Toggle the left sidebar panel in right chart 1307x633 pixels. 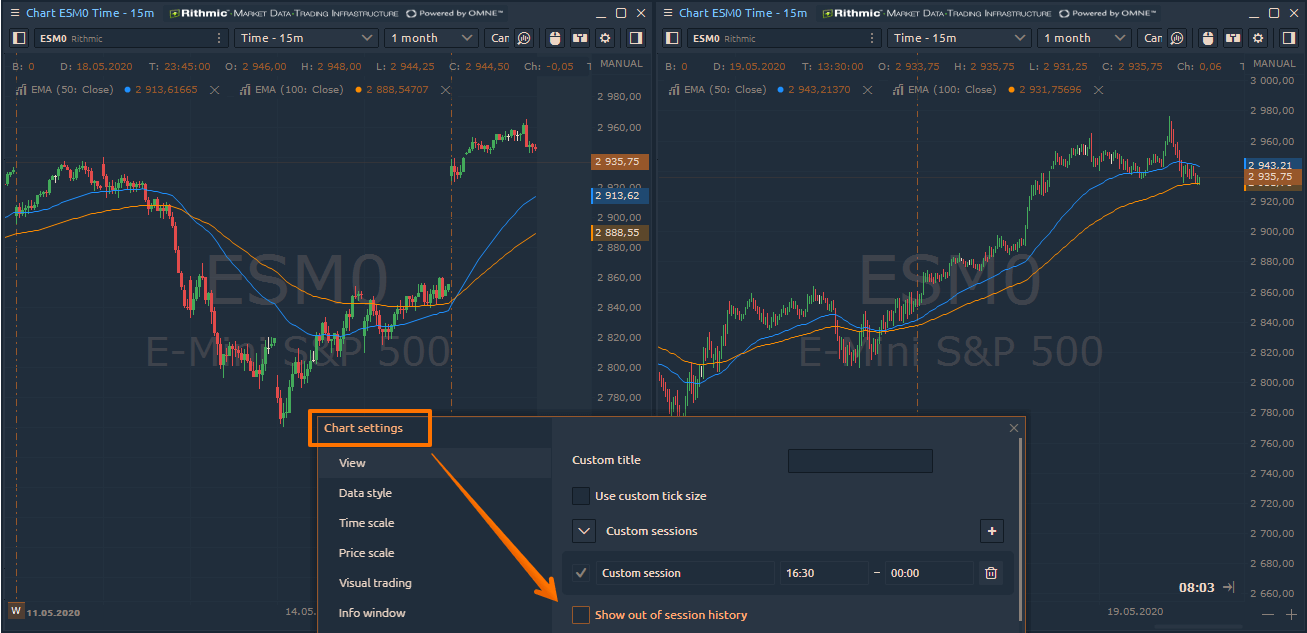672,38
